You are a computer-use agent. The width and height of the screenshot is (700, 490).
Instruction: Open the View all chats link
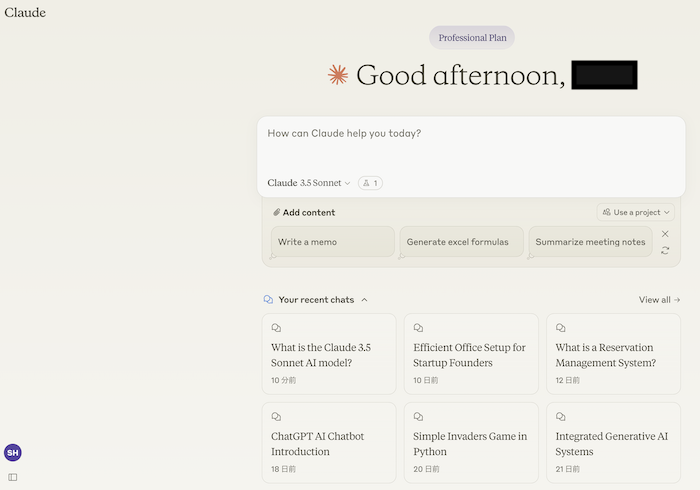click(659, 299)
